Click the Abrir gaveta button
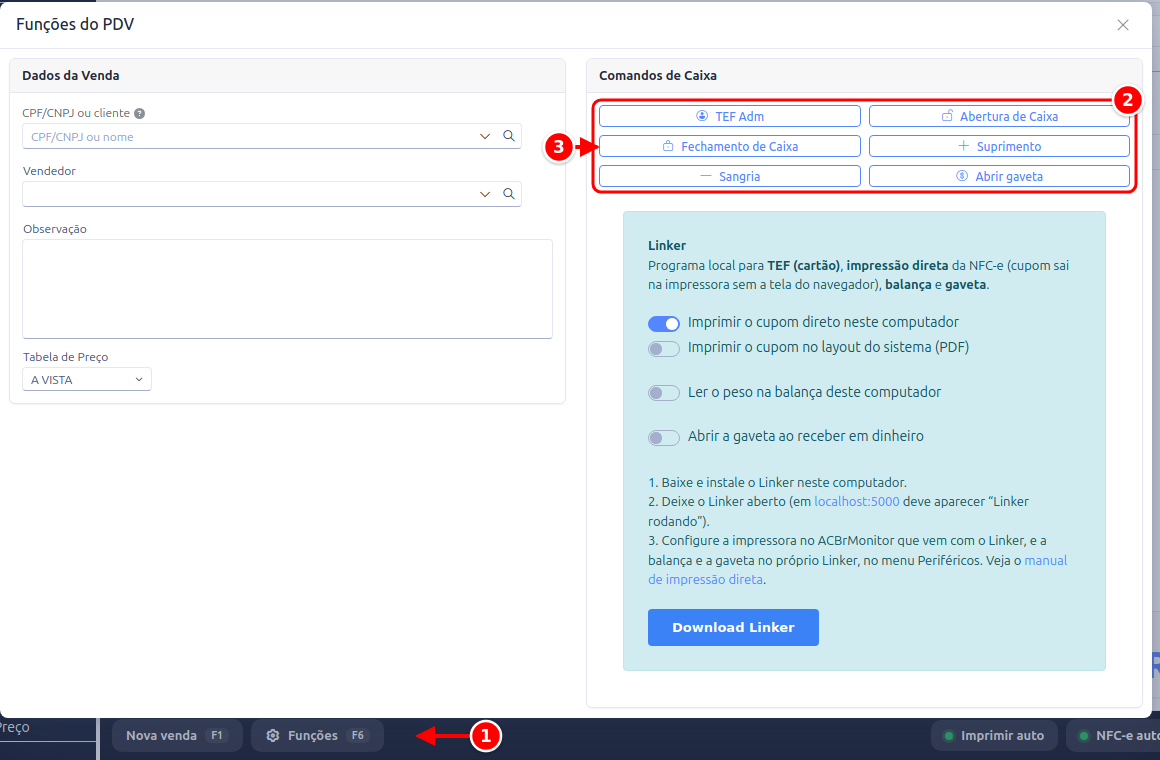The image size is (1160, 760). click(x=999, y=176)
